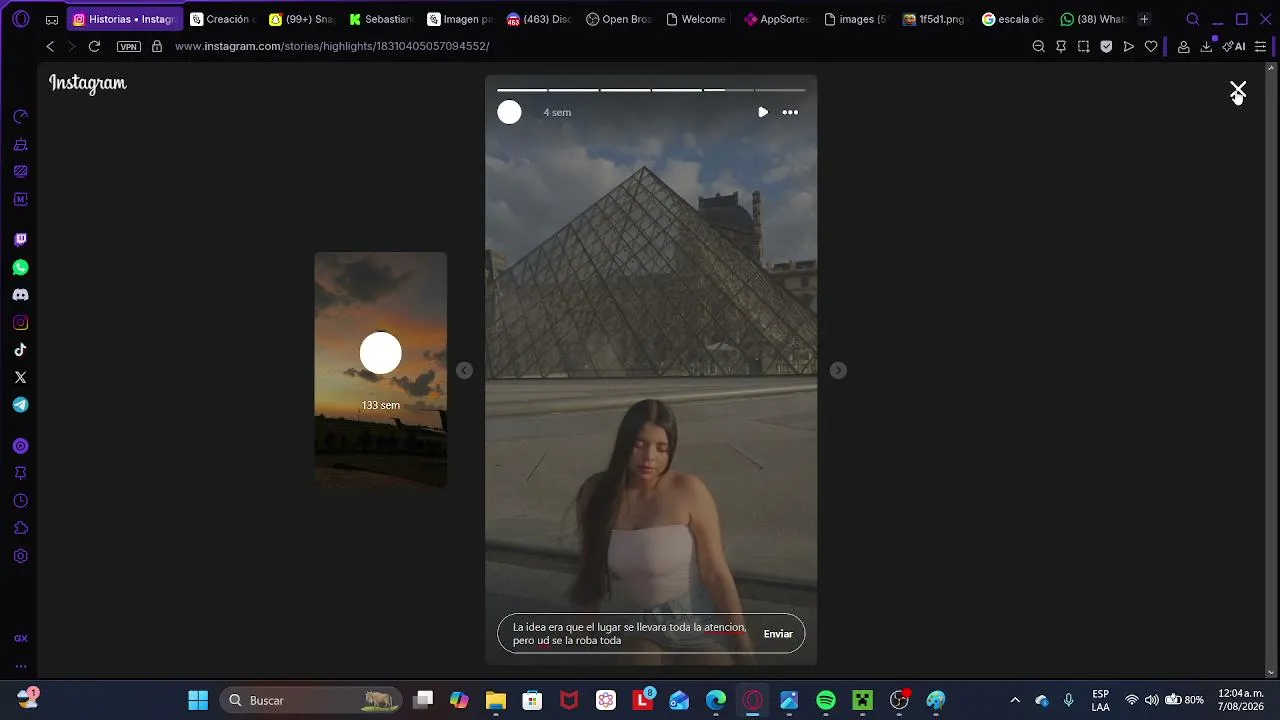Click the story progress bar
Viewport: 1280px width, 720px height.
point(651,90)
